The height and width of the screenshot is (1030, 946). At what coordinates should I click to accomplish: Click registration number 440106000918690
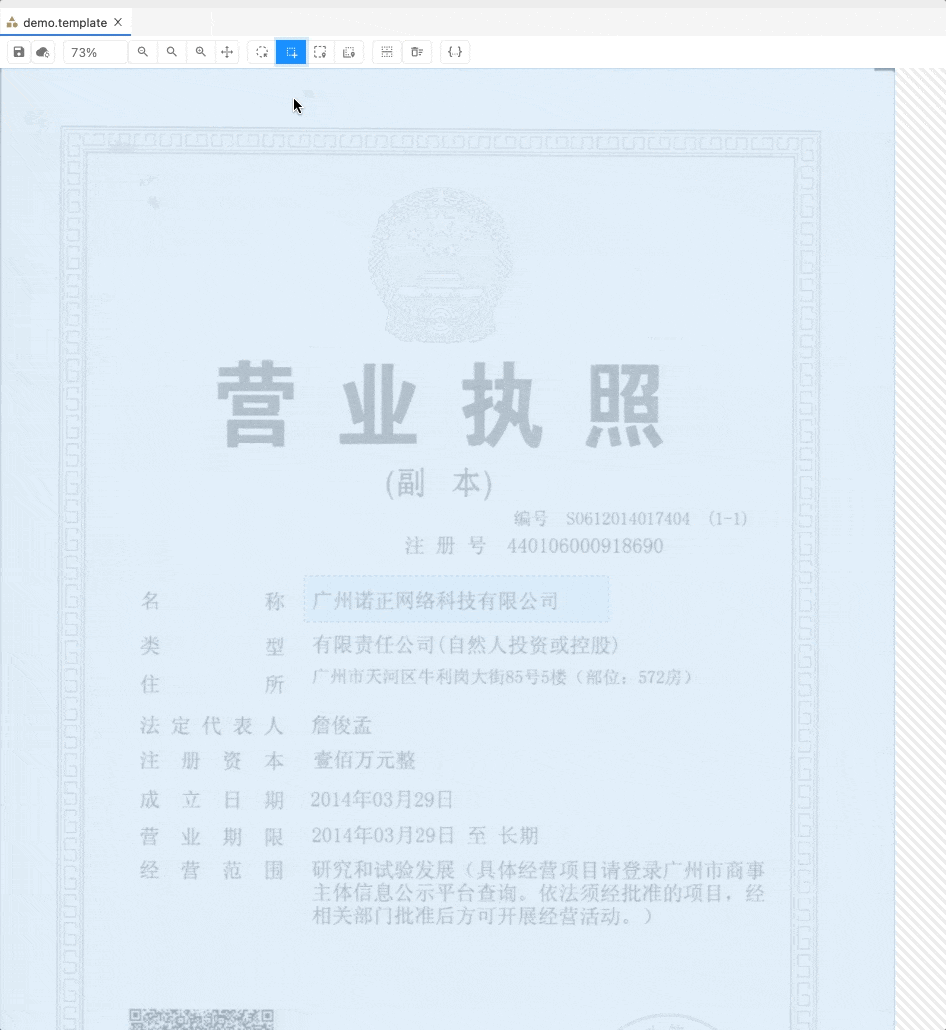point(585,546)
